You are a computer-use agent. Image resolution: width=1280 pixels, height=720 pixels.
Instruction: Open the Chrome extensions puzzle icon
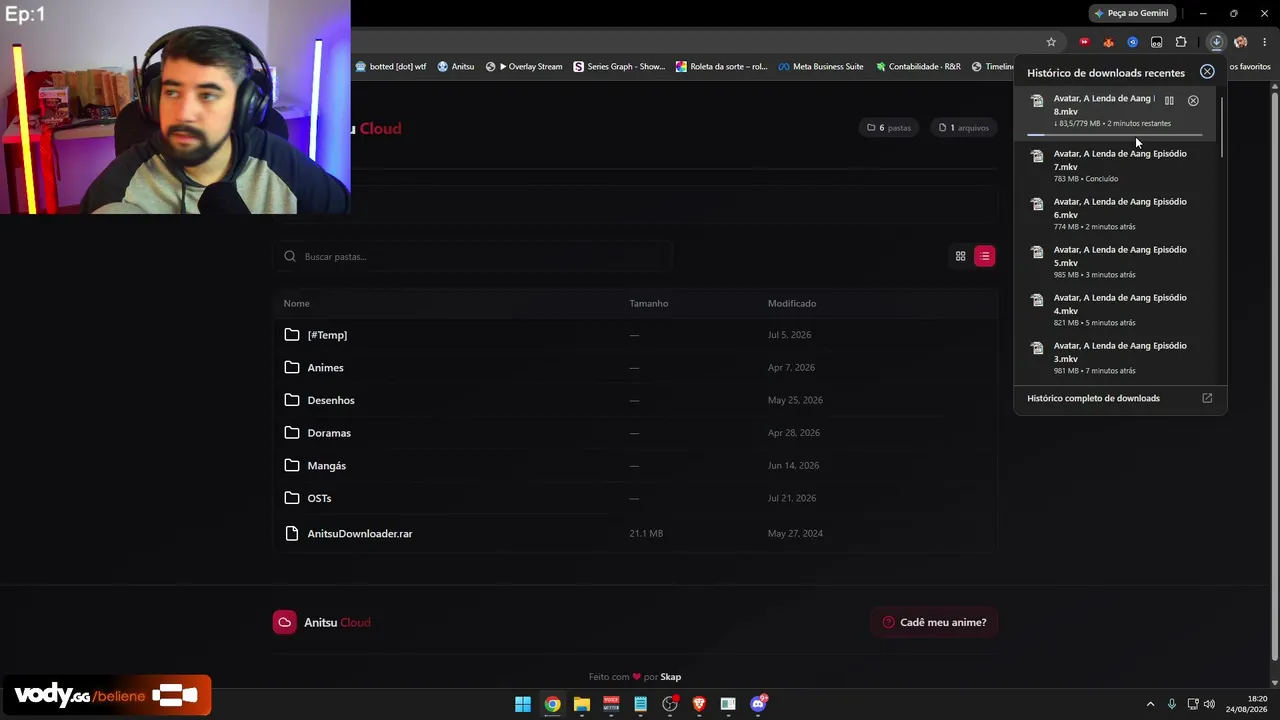[x=1181, y=42]
